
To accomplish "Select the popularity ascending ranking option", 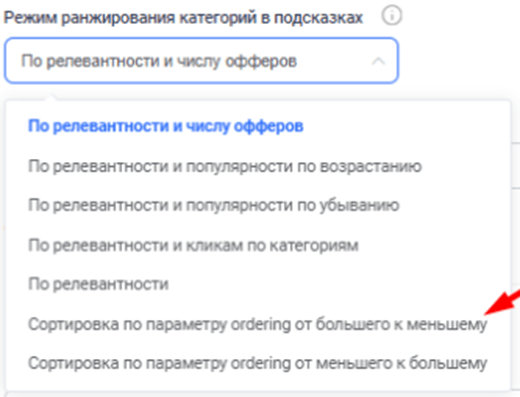I will coord(225,166).
